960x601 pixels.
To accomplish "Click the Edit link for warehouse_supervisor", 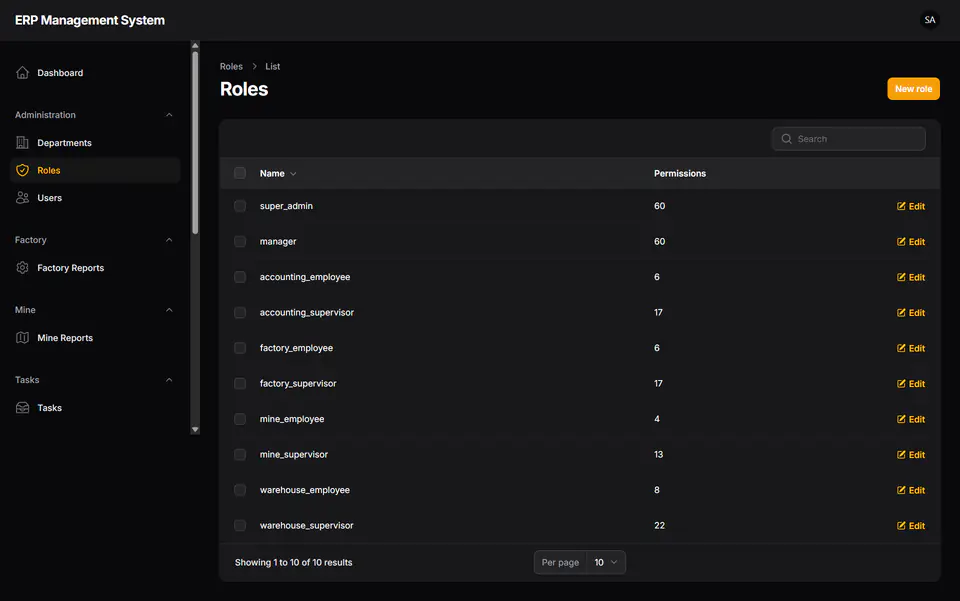I will point(911,526).
